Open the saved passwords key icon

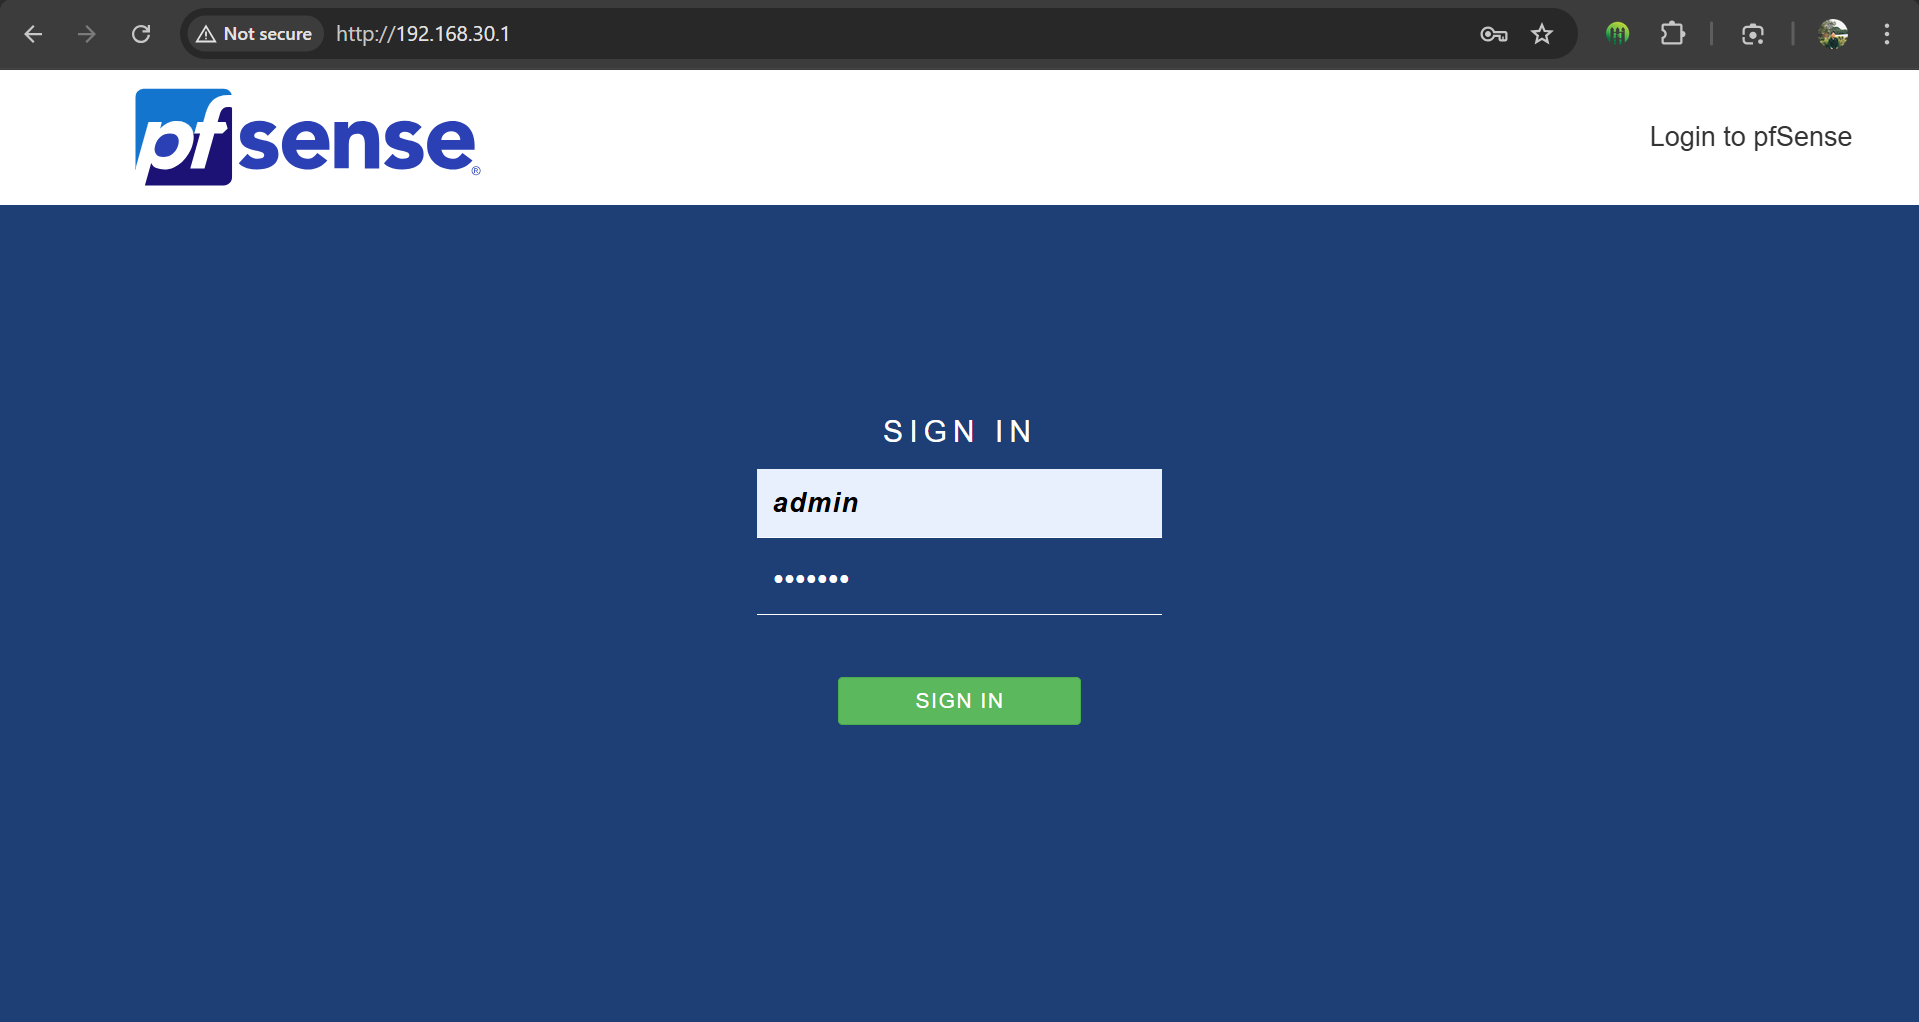click(x=1493, y=34)
